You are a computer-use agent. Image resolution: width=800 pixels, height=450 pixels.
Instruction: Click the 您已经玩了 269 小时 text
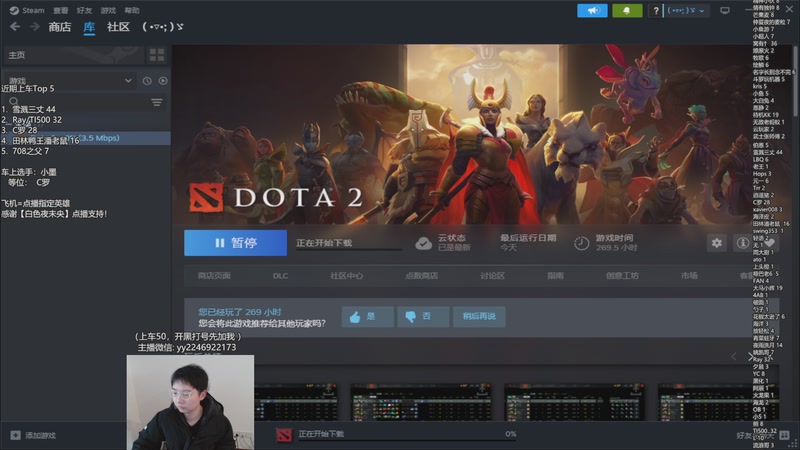240,312
